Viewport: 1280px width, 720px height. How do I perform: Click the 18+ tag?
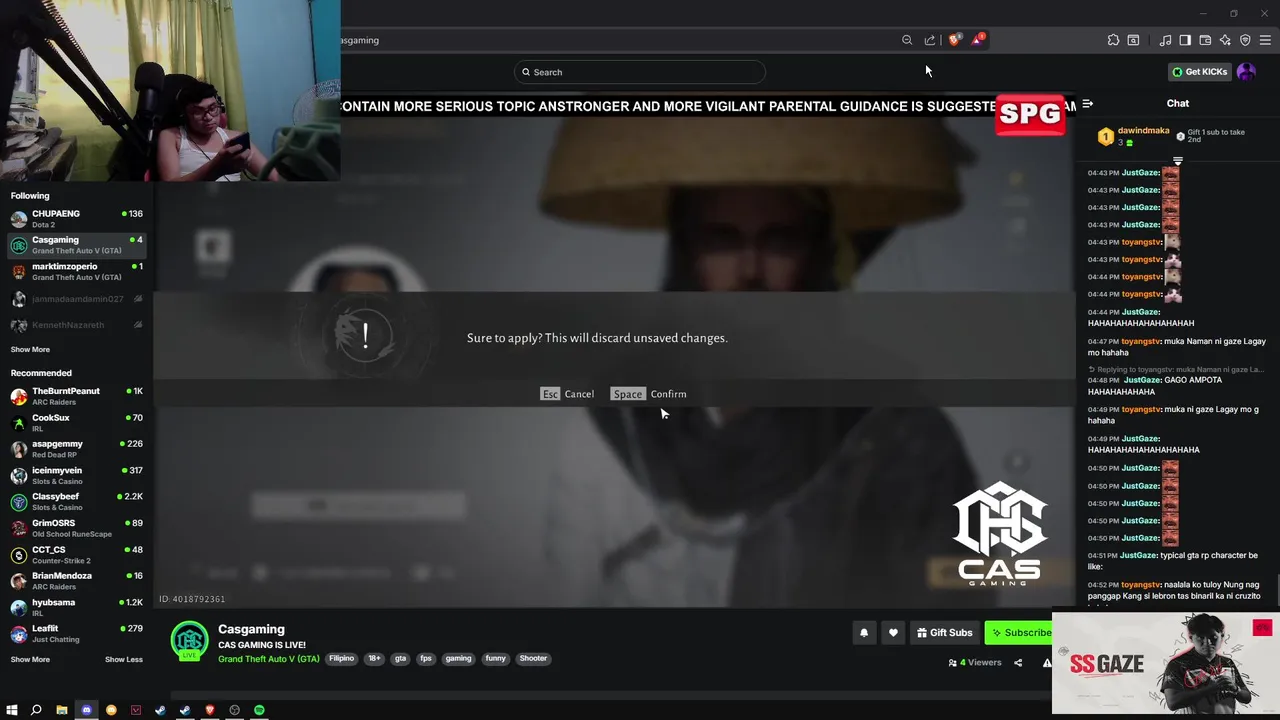(373, 658)
